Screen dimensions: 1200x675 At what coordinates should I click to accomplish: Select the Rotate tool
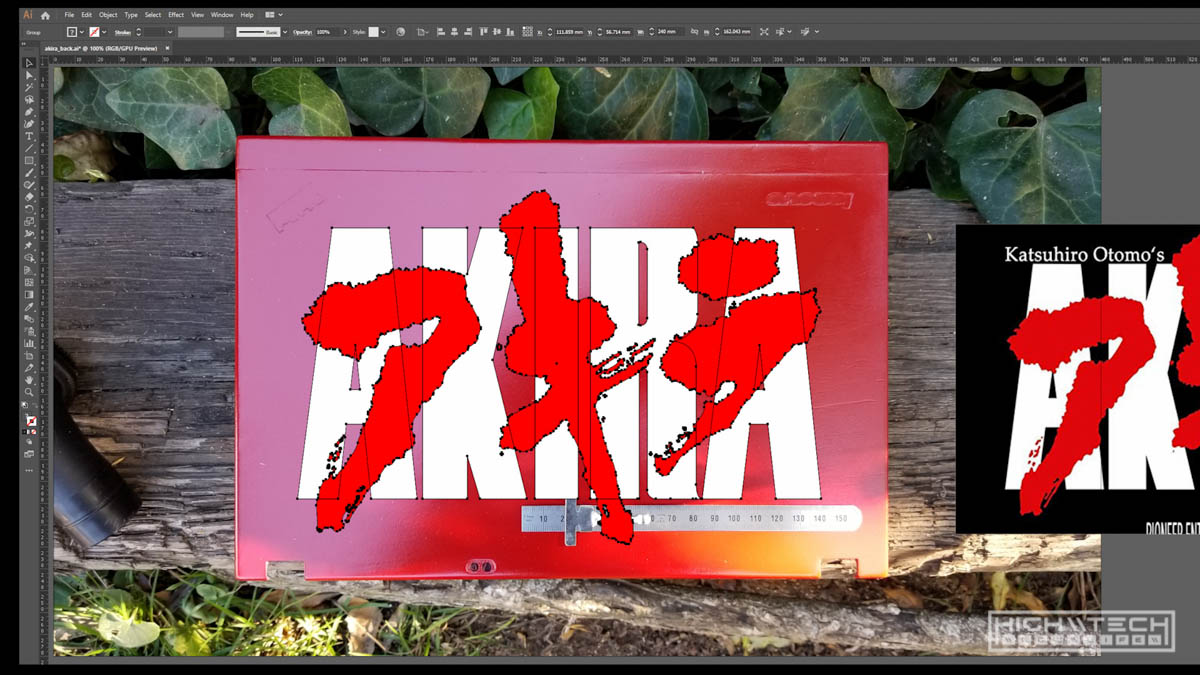click(29, 209)
